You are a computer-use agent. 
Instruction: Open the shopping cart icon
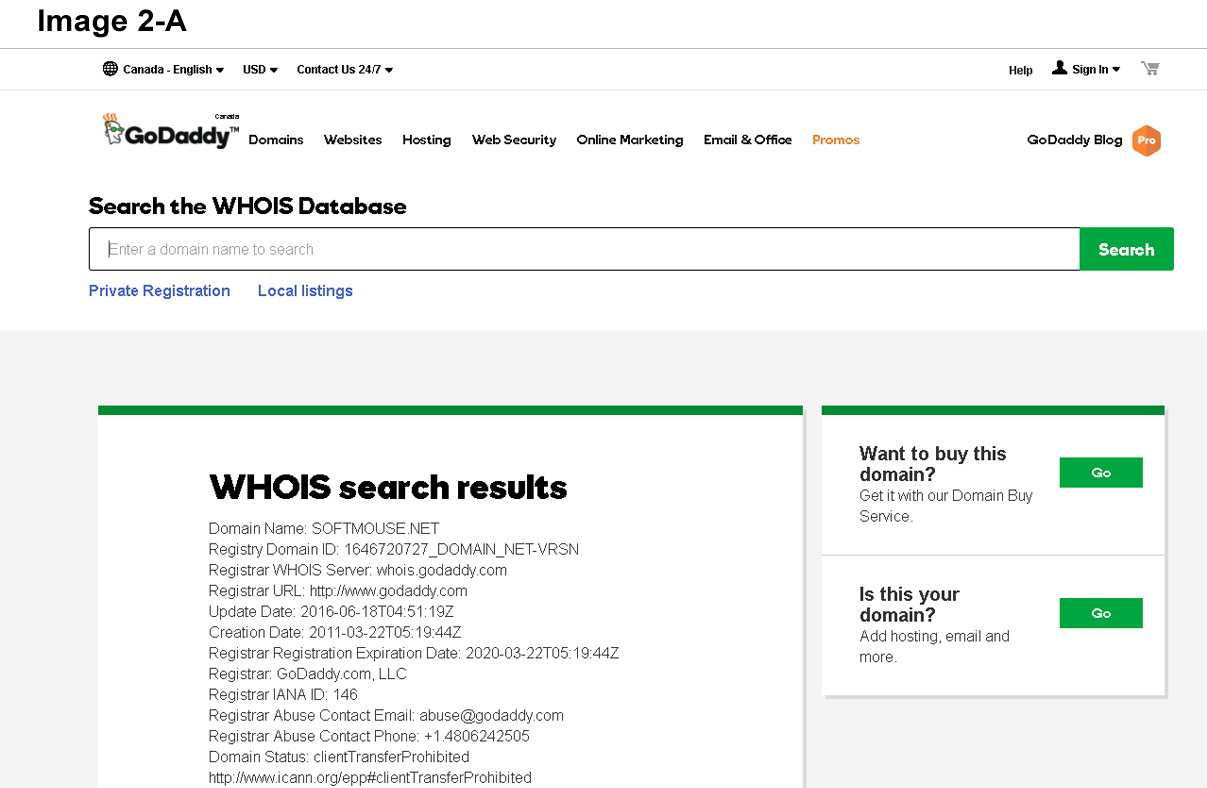pos(1150,69)
